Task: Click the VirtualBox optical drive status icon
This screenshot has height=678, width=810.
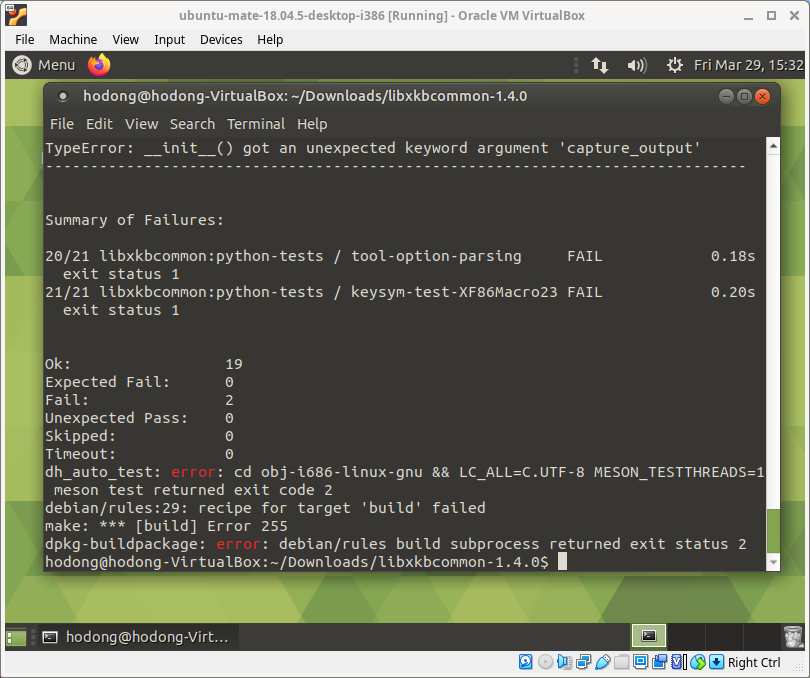Action: (x=545, y=662)
